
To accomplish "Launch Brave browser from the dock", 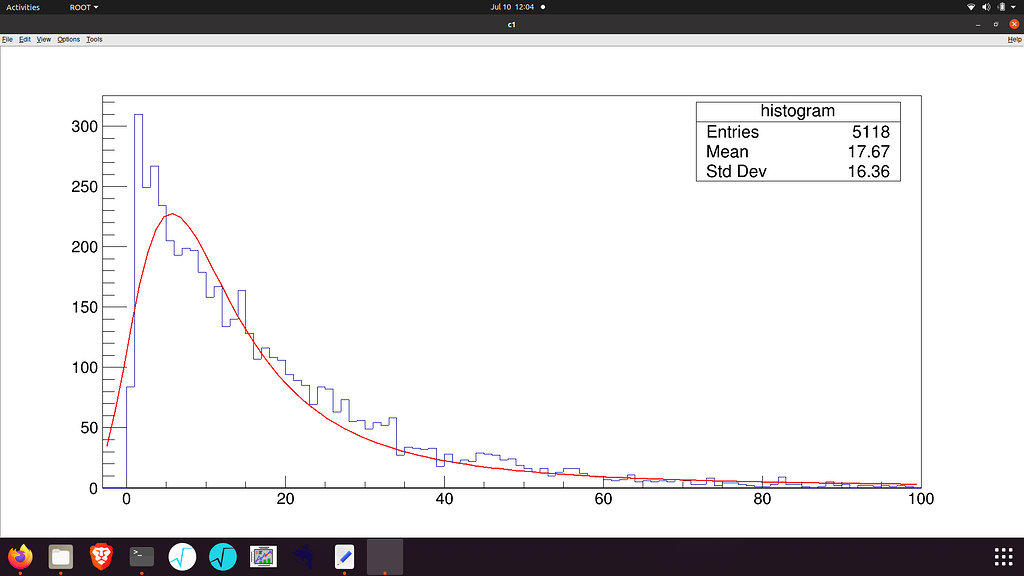I will (100, 556).
